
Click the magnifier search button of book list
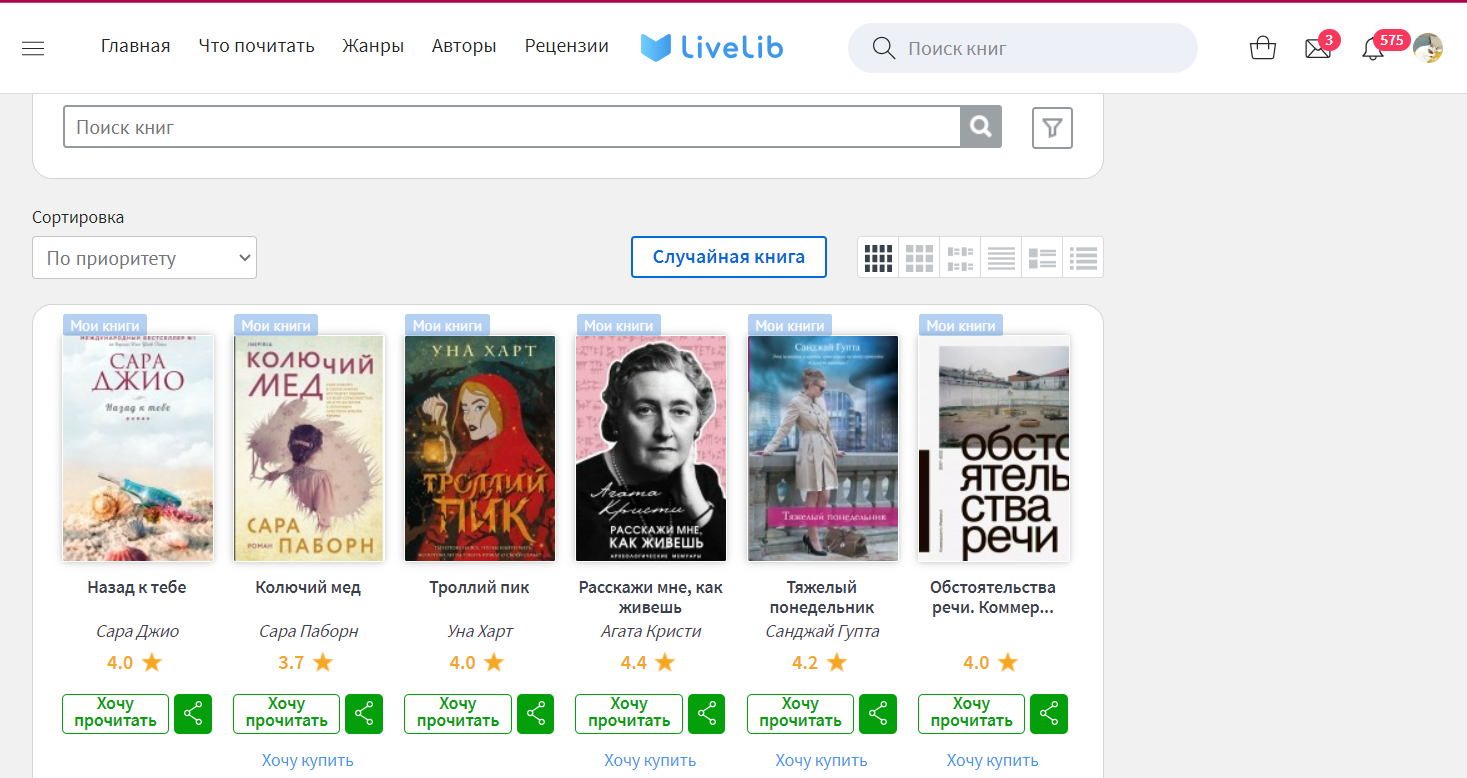pos(981,127)
